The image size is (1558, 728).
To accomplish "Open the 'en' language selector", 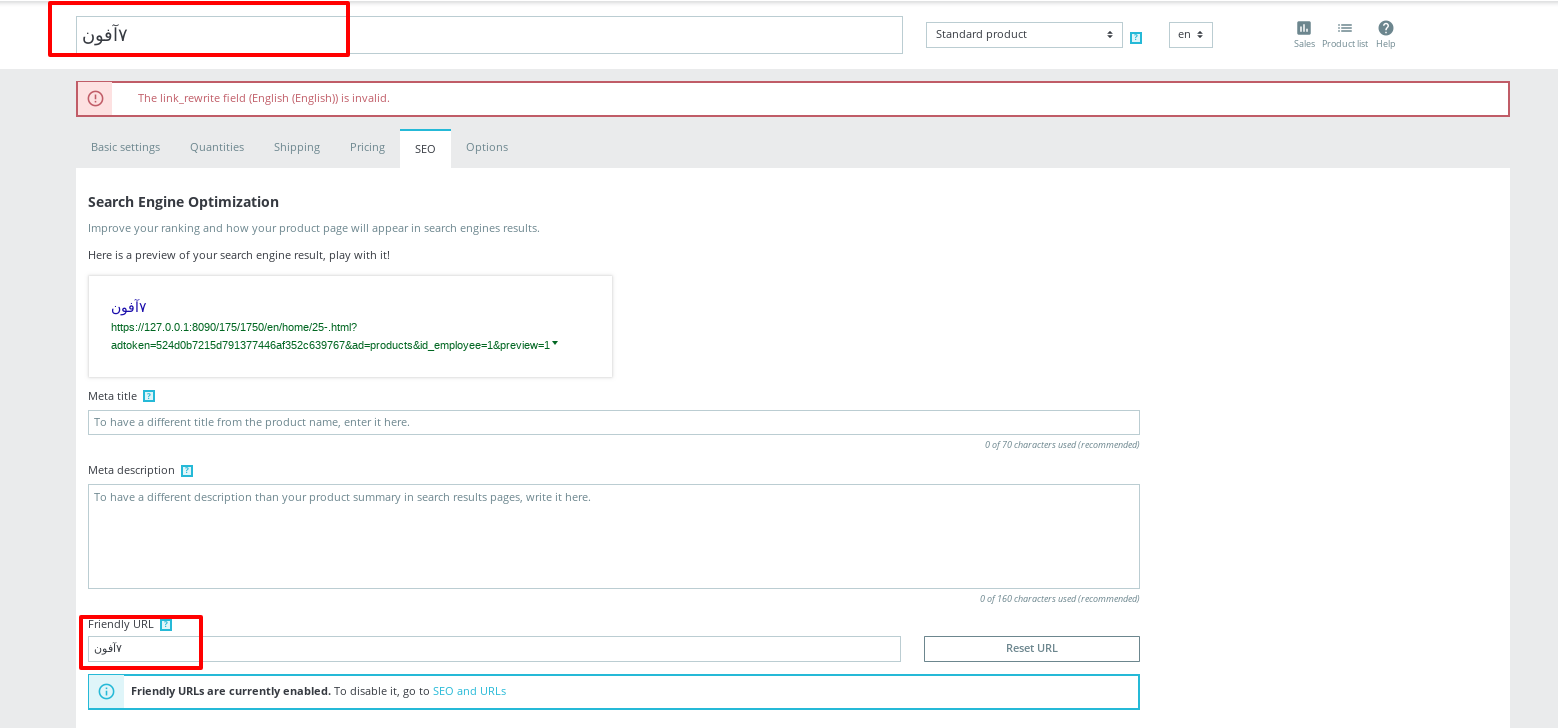I will coord(1190,35).
